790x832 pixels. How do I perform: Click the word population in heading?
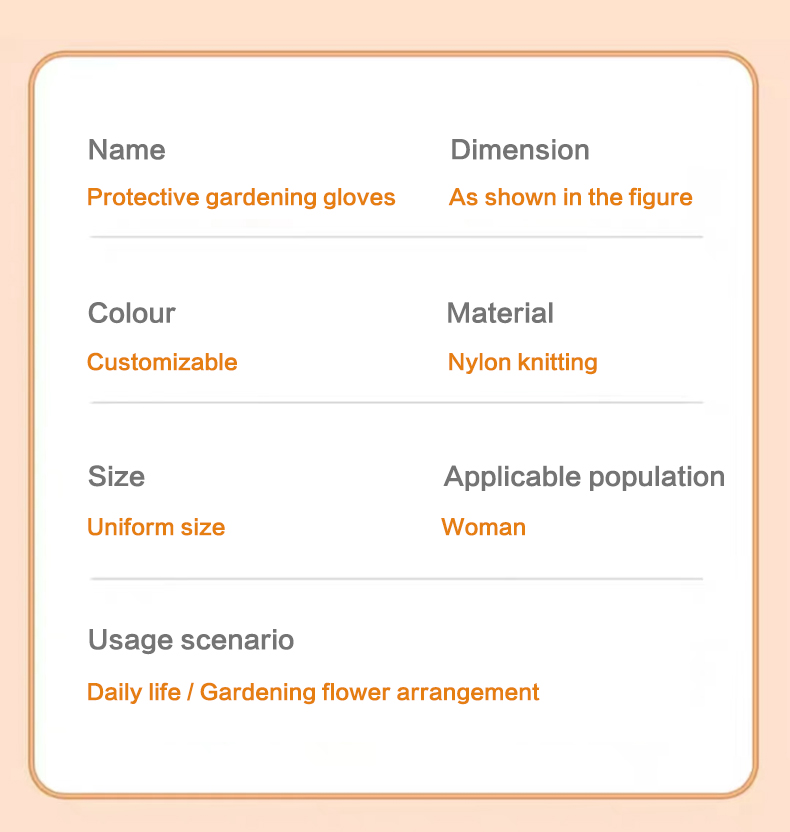(657, 478)
